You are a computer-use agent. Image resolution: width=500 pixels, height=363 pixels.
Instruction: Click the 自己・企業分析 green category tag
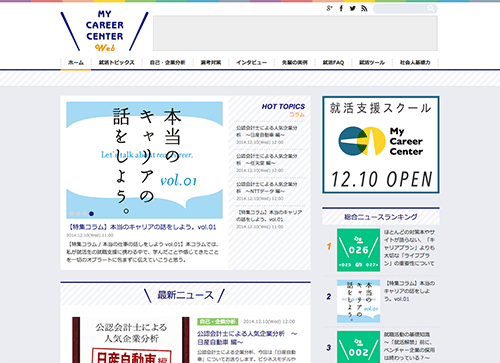click(x=217, y=322)
